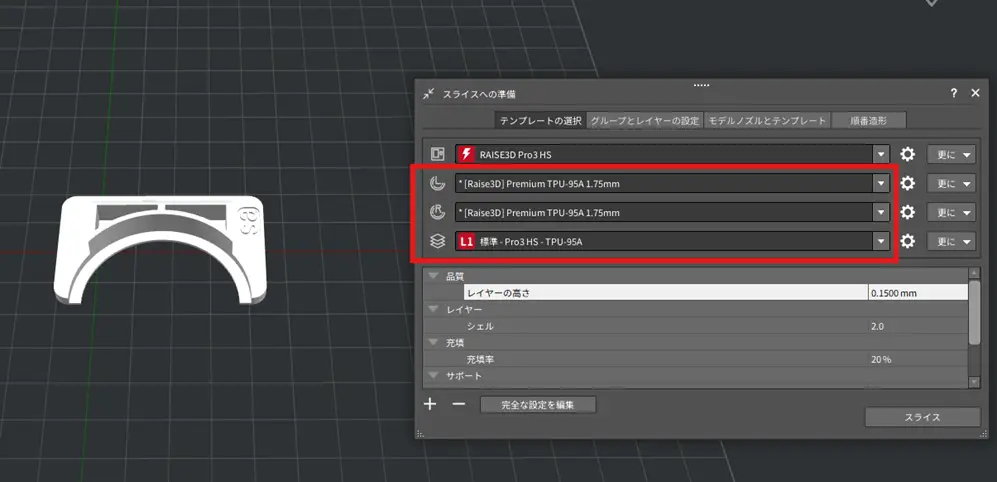The width and height of the screenshot is (997, 482).
Task: Click gear icon beside the slice template row
Action: 908,241
